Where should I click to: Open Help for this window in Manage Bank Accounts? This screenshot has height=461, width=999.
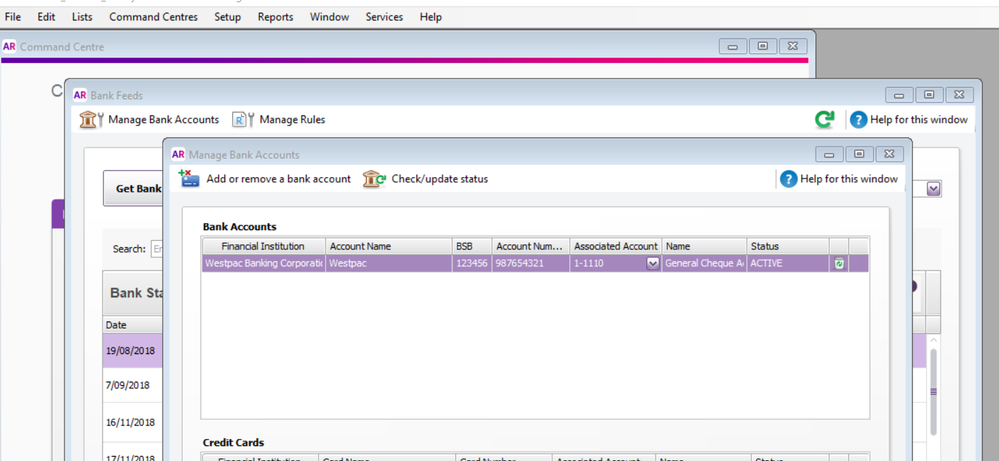[x=838, y=179]
